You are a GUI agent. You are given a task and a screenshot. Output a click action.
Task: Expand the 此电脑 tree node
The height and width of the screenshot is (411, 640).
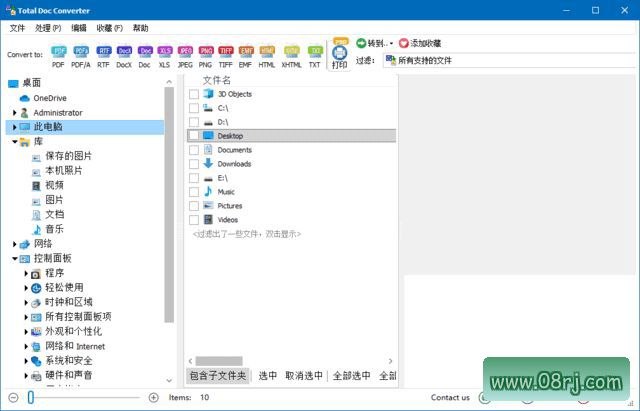tap(15, 127)
